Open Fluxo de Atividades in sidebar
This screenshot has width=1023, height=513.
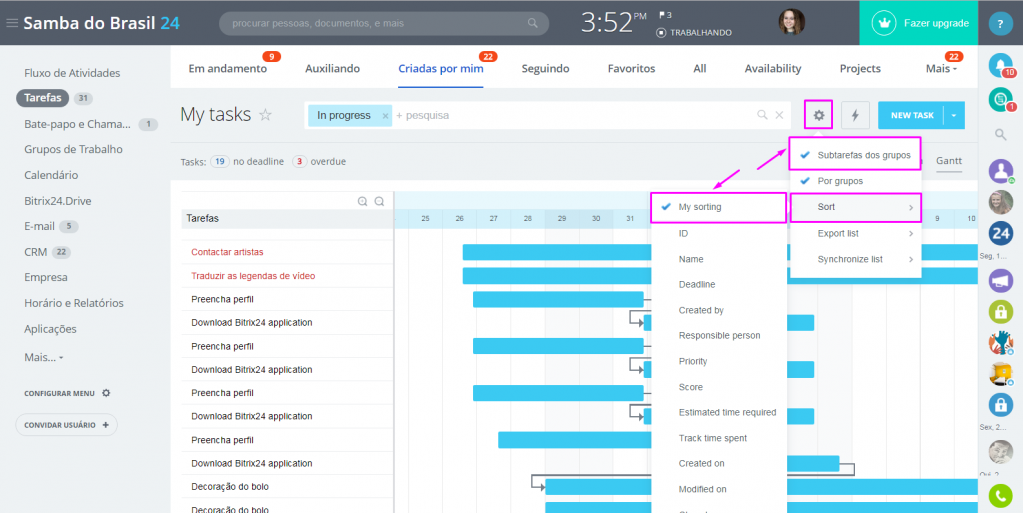tap(72, 73)
